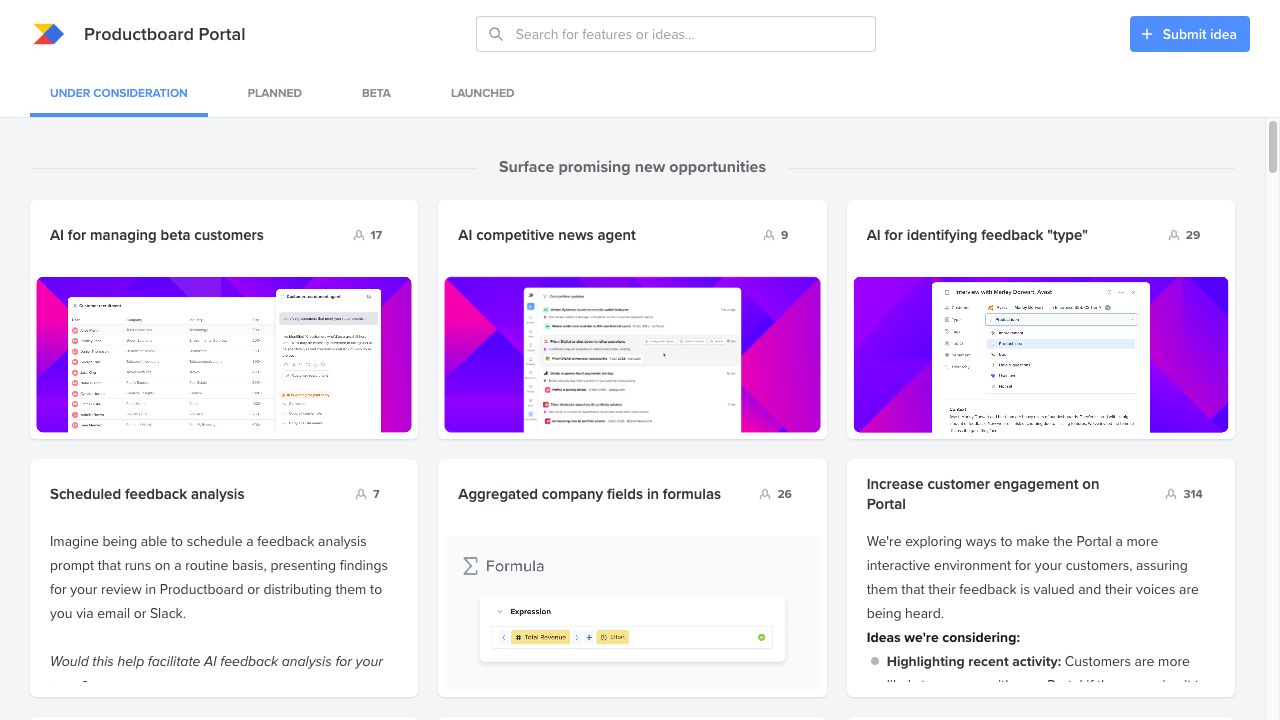Open the AI for managing beta customers card title

click(157, 235)
